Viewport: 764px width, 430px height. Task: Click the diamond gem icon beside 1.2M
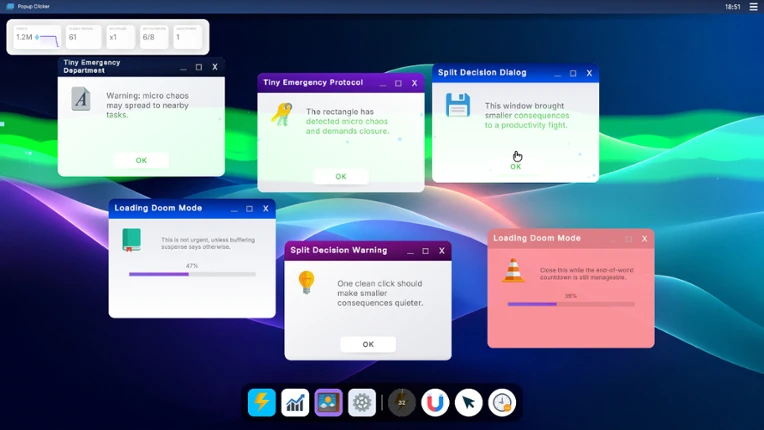(37, 37)
